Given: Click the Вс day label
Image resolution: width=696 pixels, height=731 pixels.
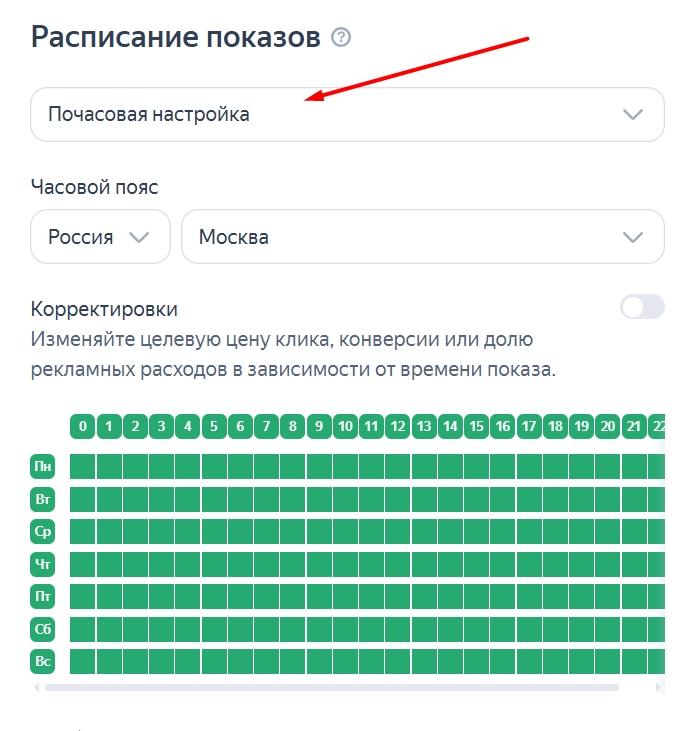Looking at the screenshot, I should pos(43,662).
